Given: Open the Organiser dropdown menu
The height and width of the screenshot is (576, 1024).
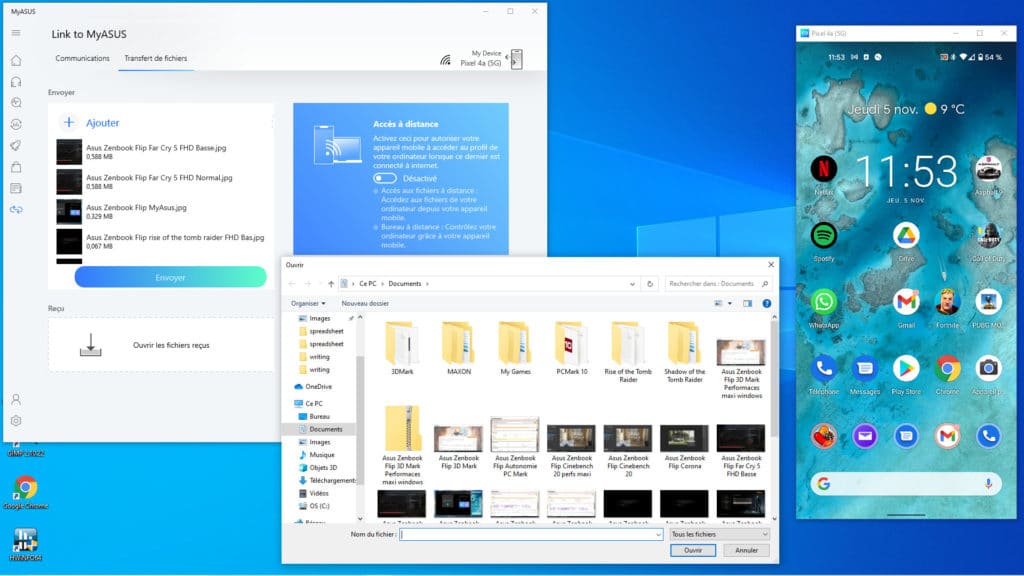Looking at the screenshot, I should pos(308,303).
